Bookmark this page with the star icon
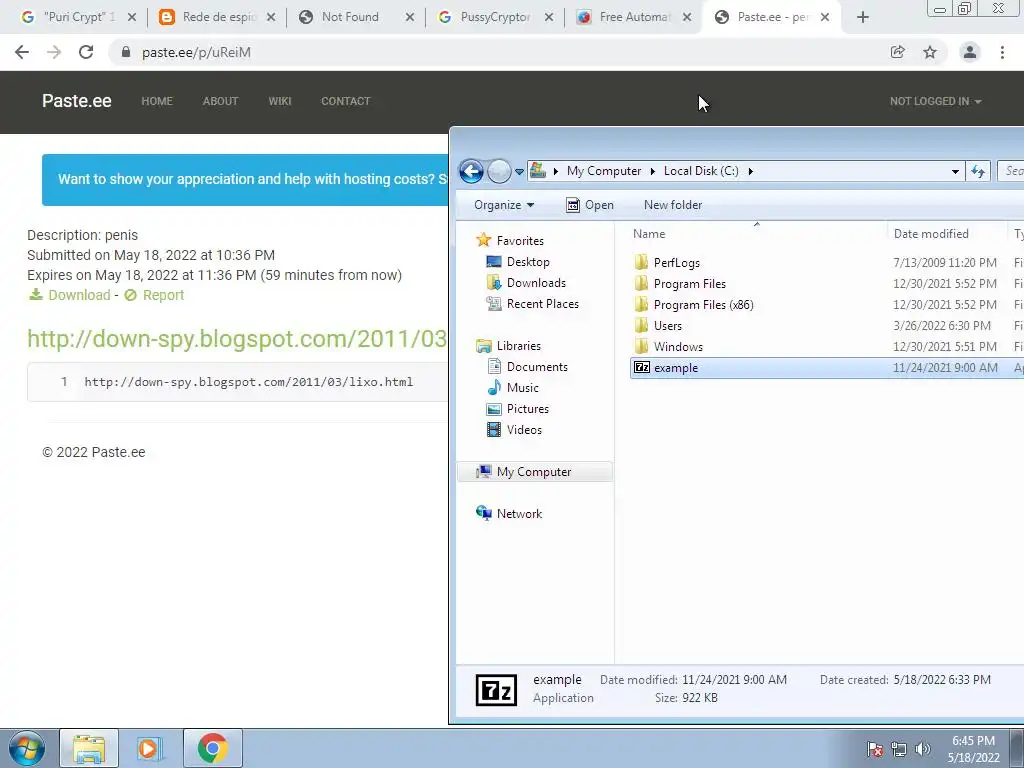The width and height of the screenshot is (1024, 768). pos(930,52)
